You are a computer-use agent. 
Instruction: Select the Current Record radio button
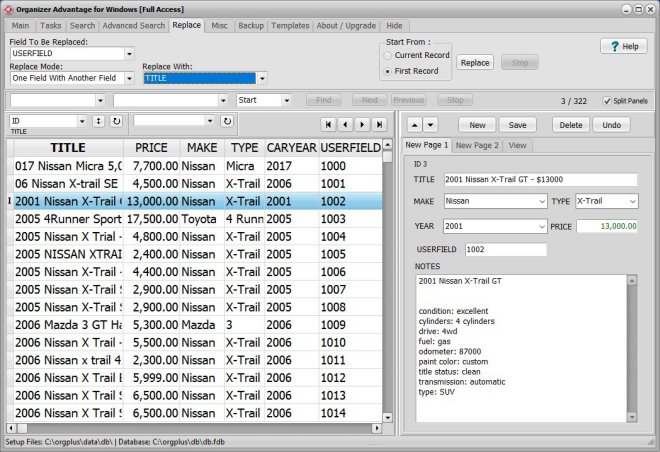(x=388, y=56)
